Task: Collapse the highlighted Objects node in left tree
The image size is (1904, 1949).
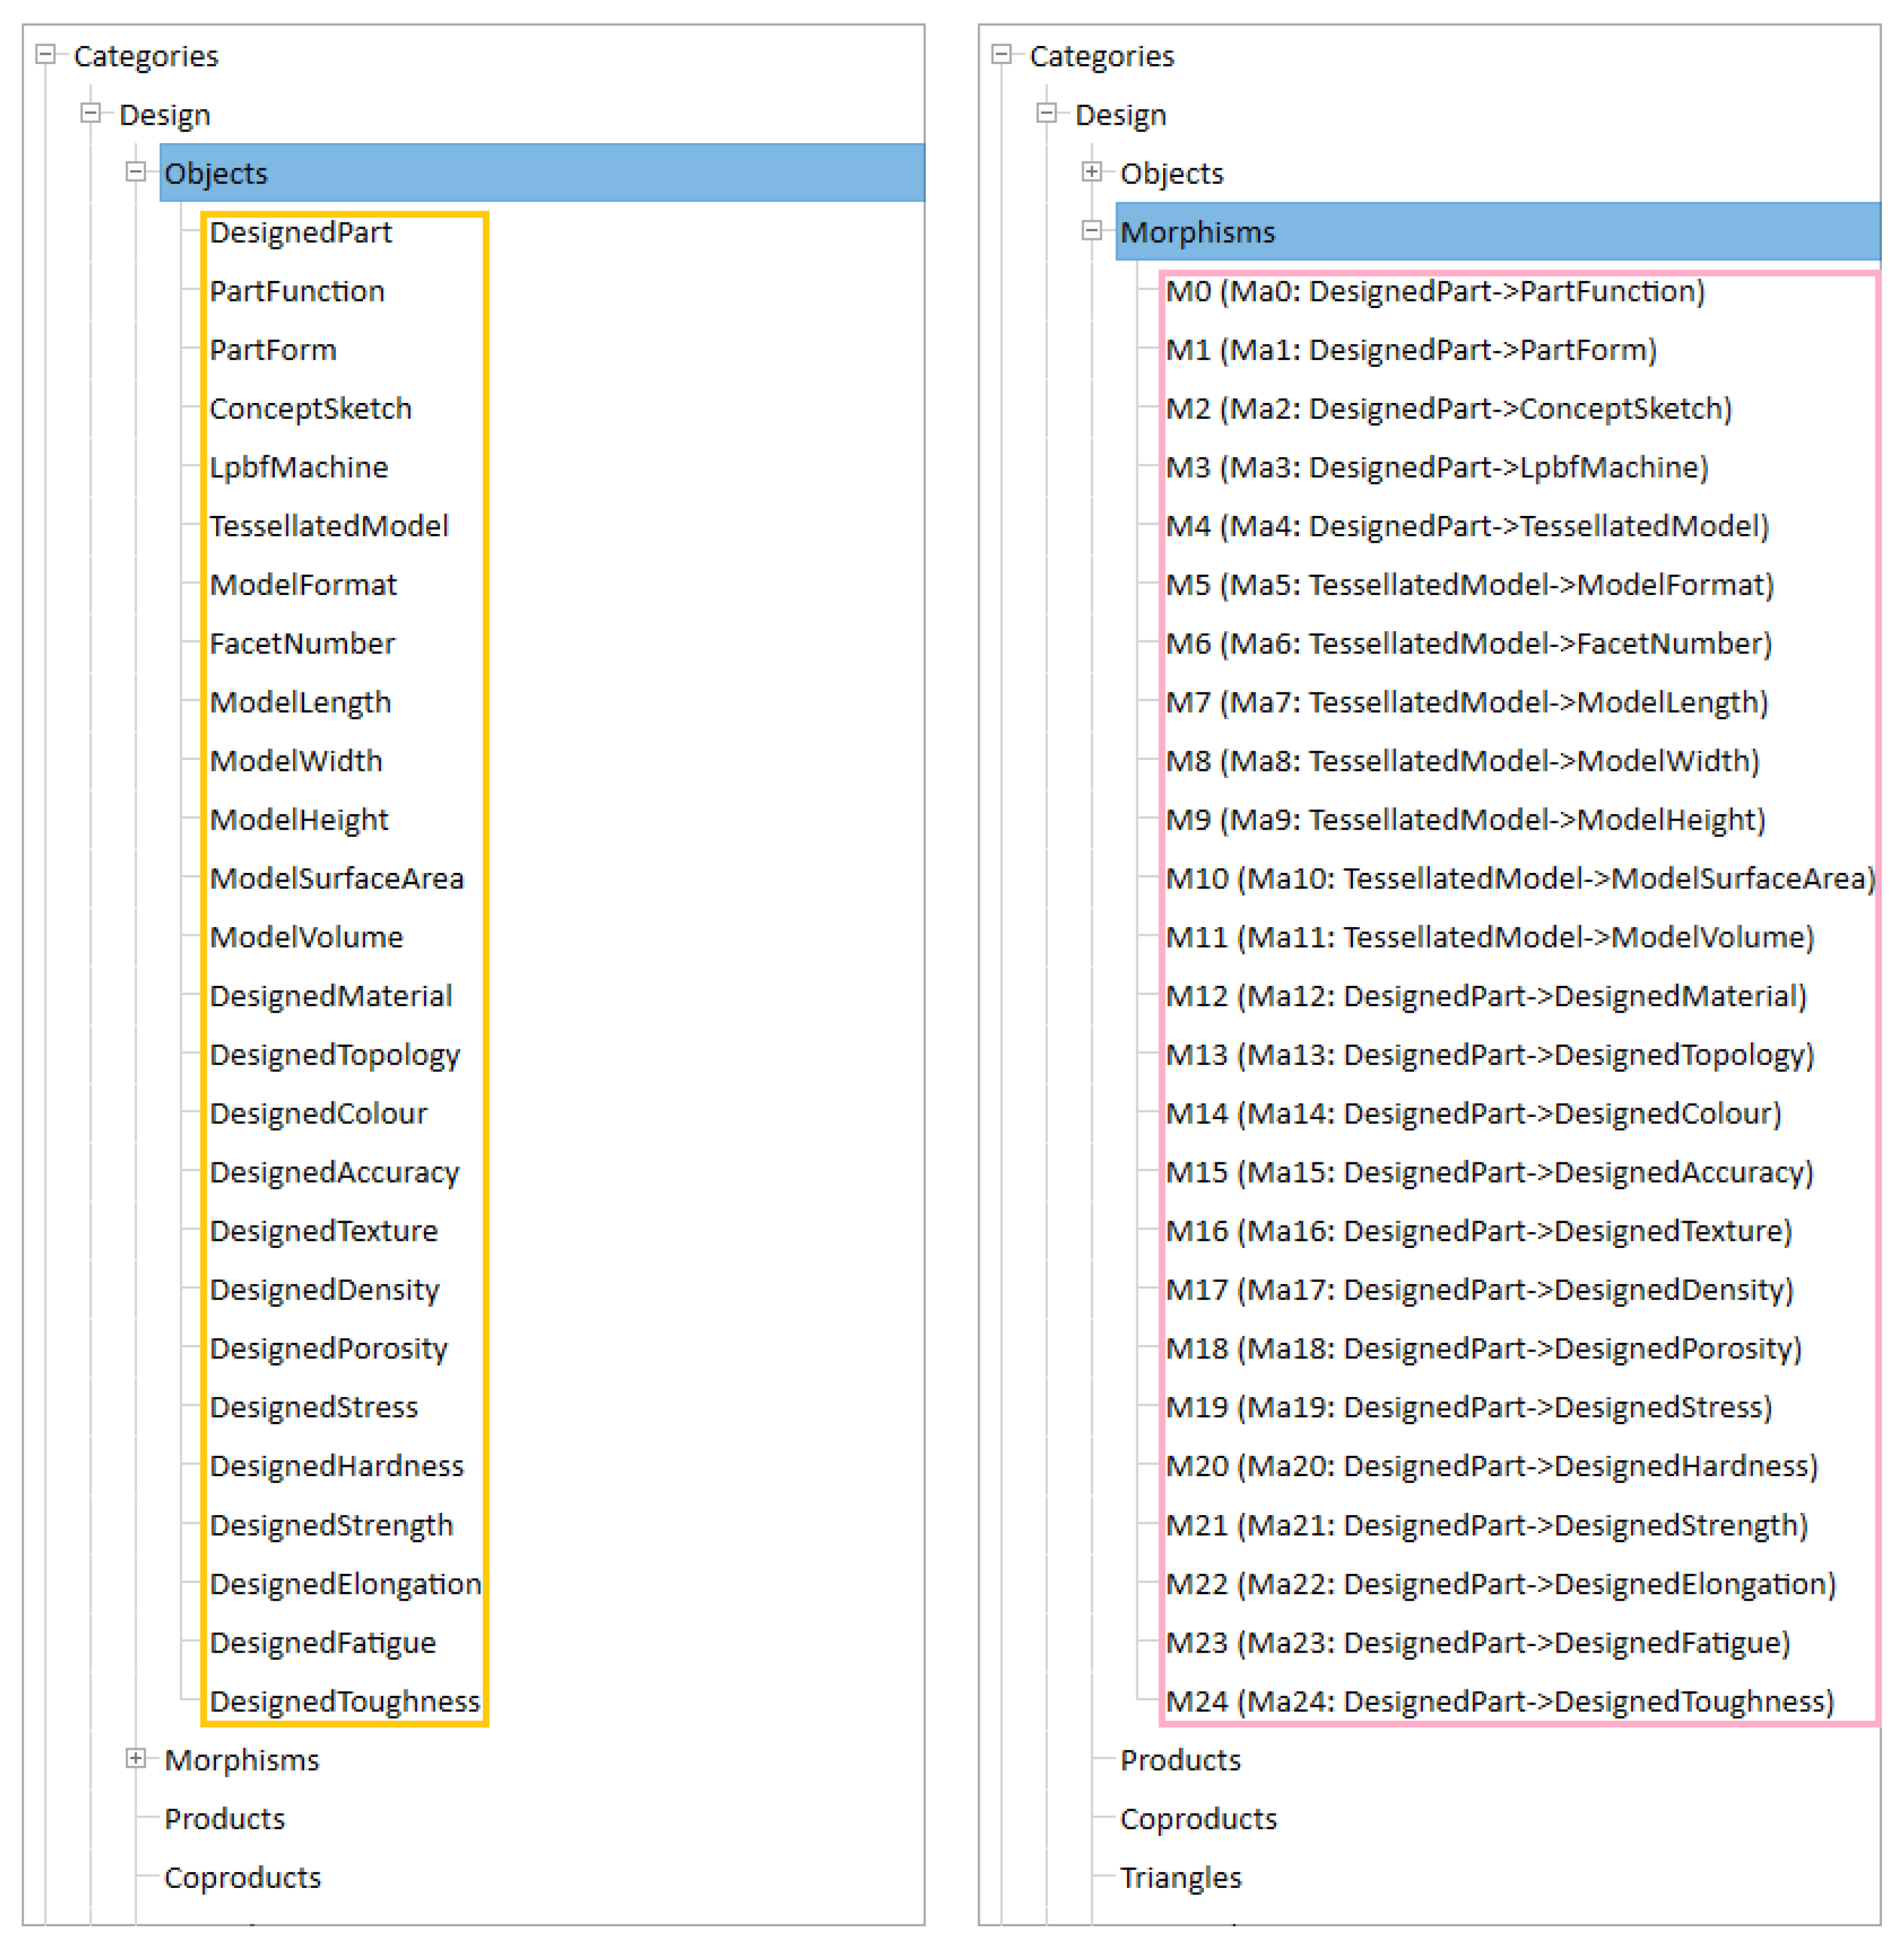Action: pos(135,172)
